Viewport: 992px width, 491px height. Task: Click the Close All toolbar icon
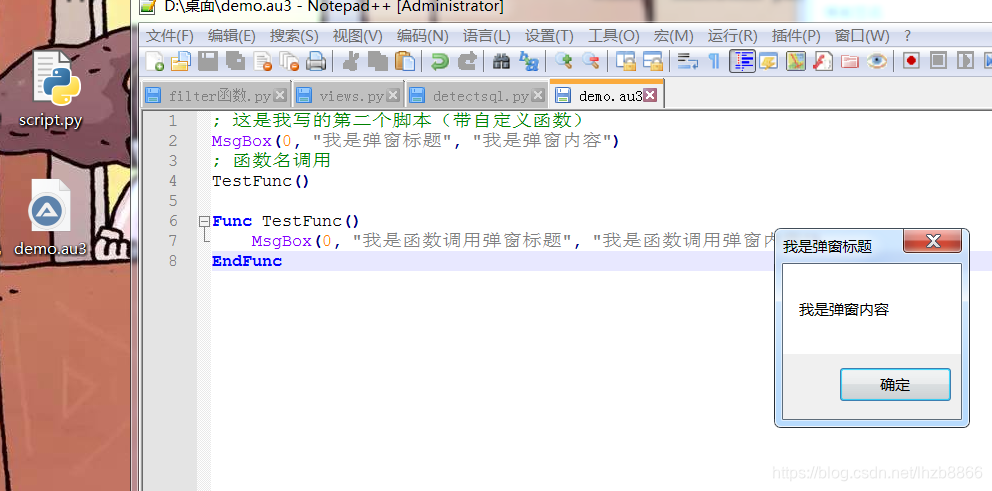289,61
